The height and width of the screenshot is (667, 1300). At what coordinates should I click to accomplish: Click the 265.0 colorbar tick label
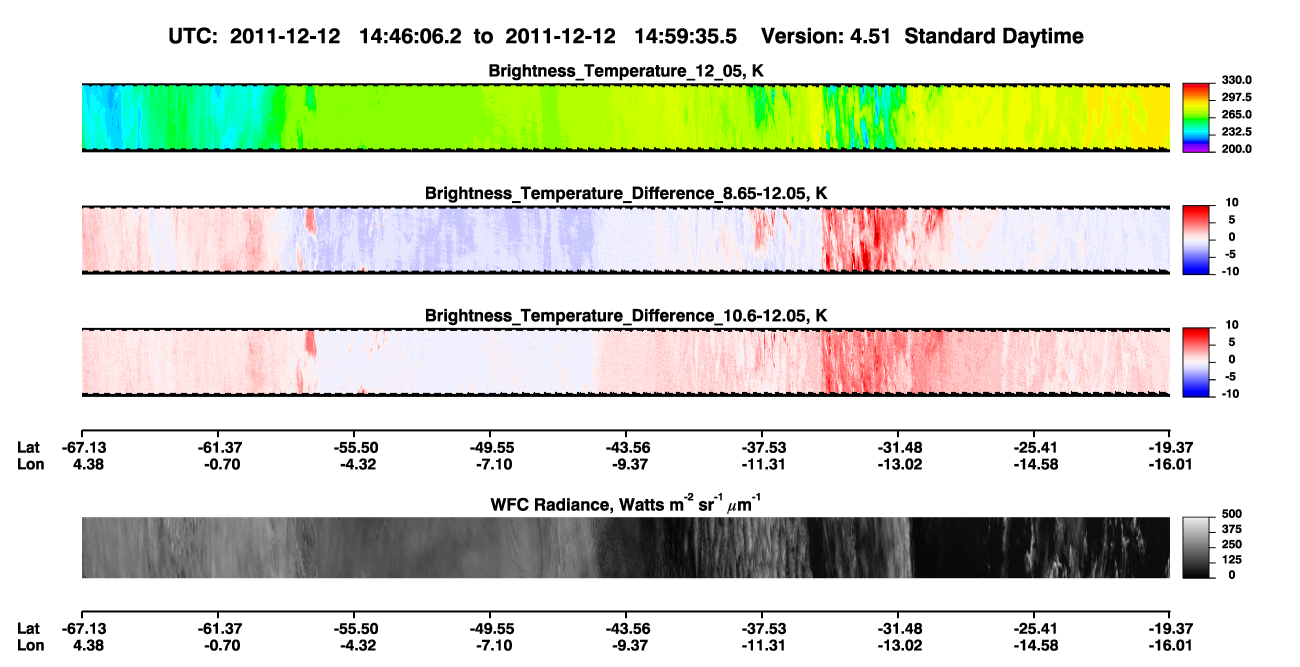(1238, 114)
